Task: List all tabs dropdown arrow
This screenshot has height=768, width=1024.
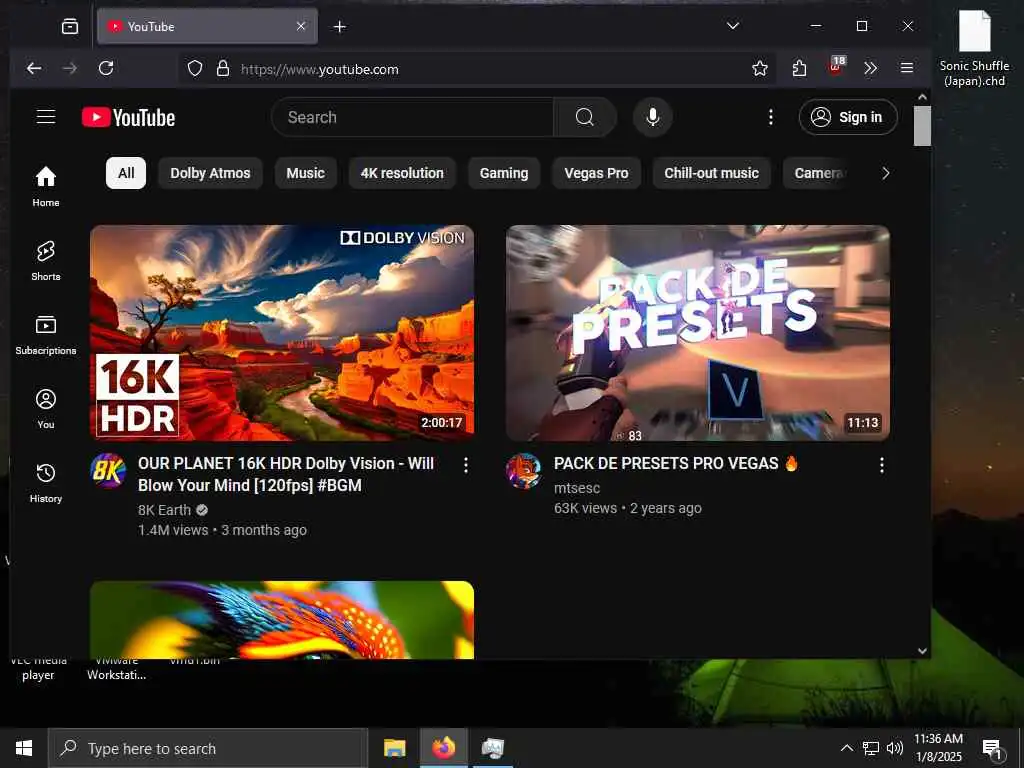Action: coord(733,25)
